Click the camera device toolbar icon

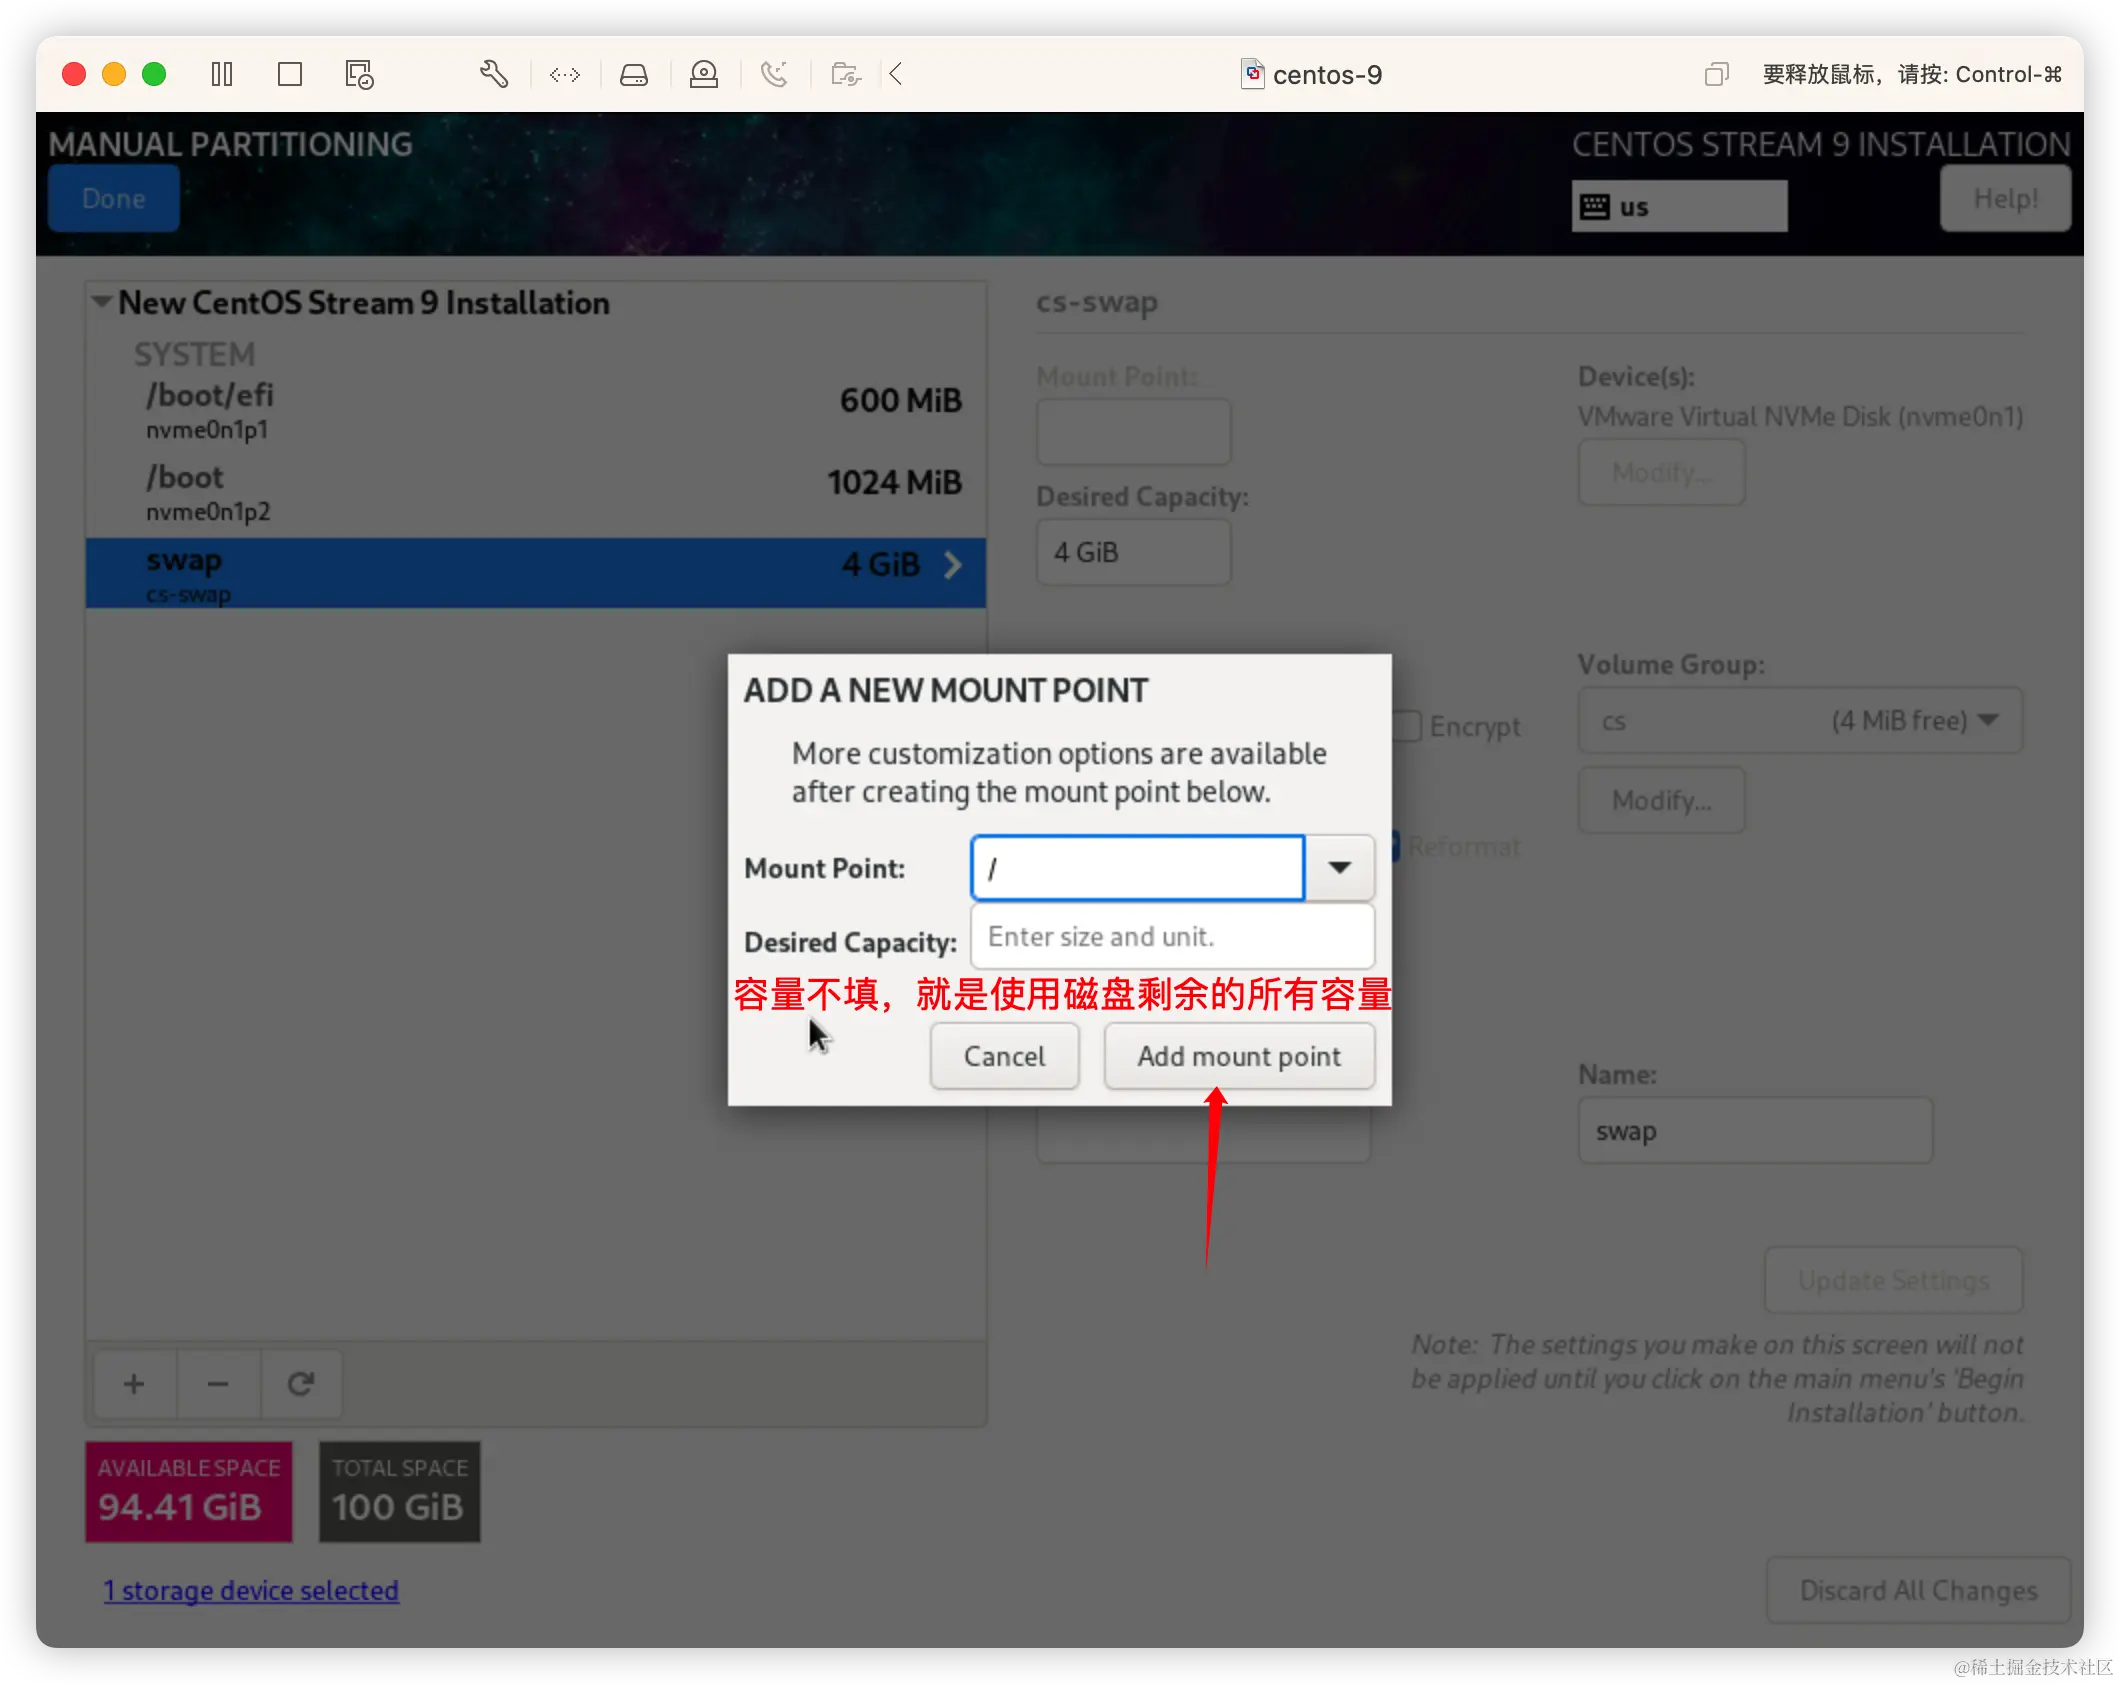704,74
